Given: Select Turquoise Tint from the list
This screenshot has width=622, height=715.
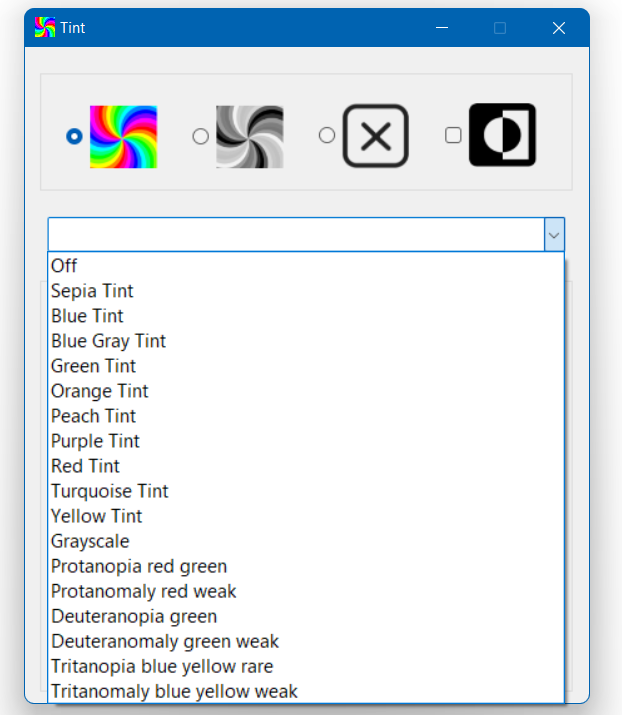Looking at the screenshot, I should 110,491.
